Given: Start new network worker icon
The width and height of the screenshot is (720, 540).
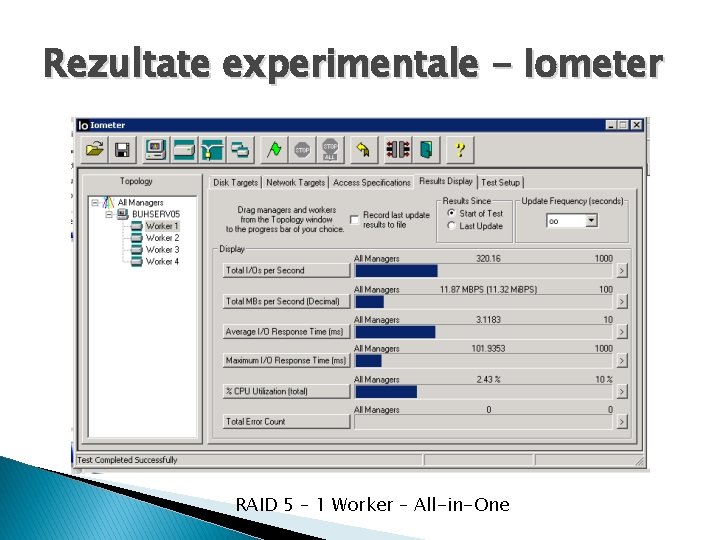Looking at the screenshot, I should [x=212, y=150].
